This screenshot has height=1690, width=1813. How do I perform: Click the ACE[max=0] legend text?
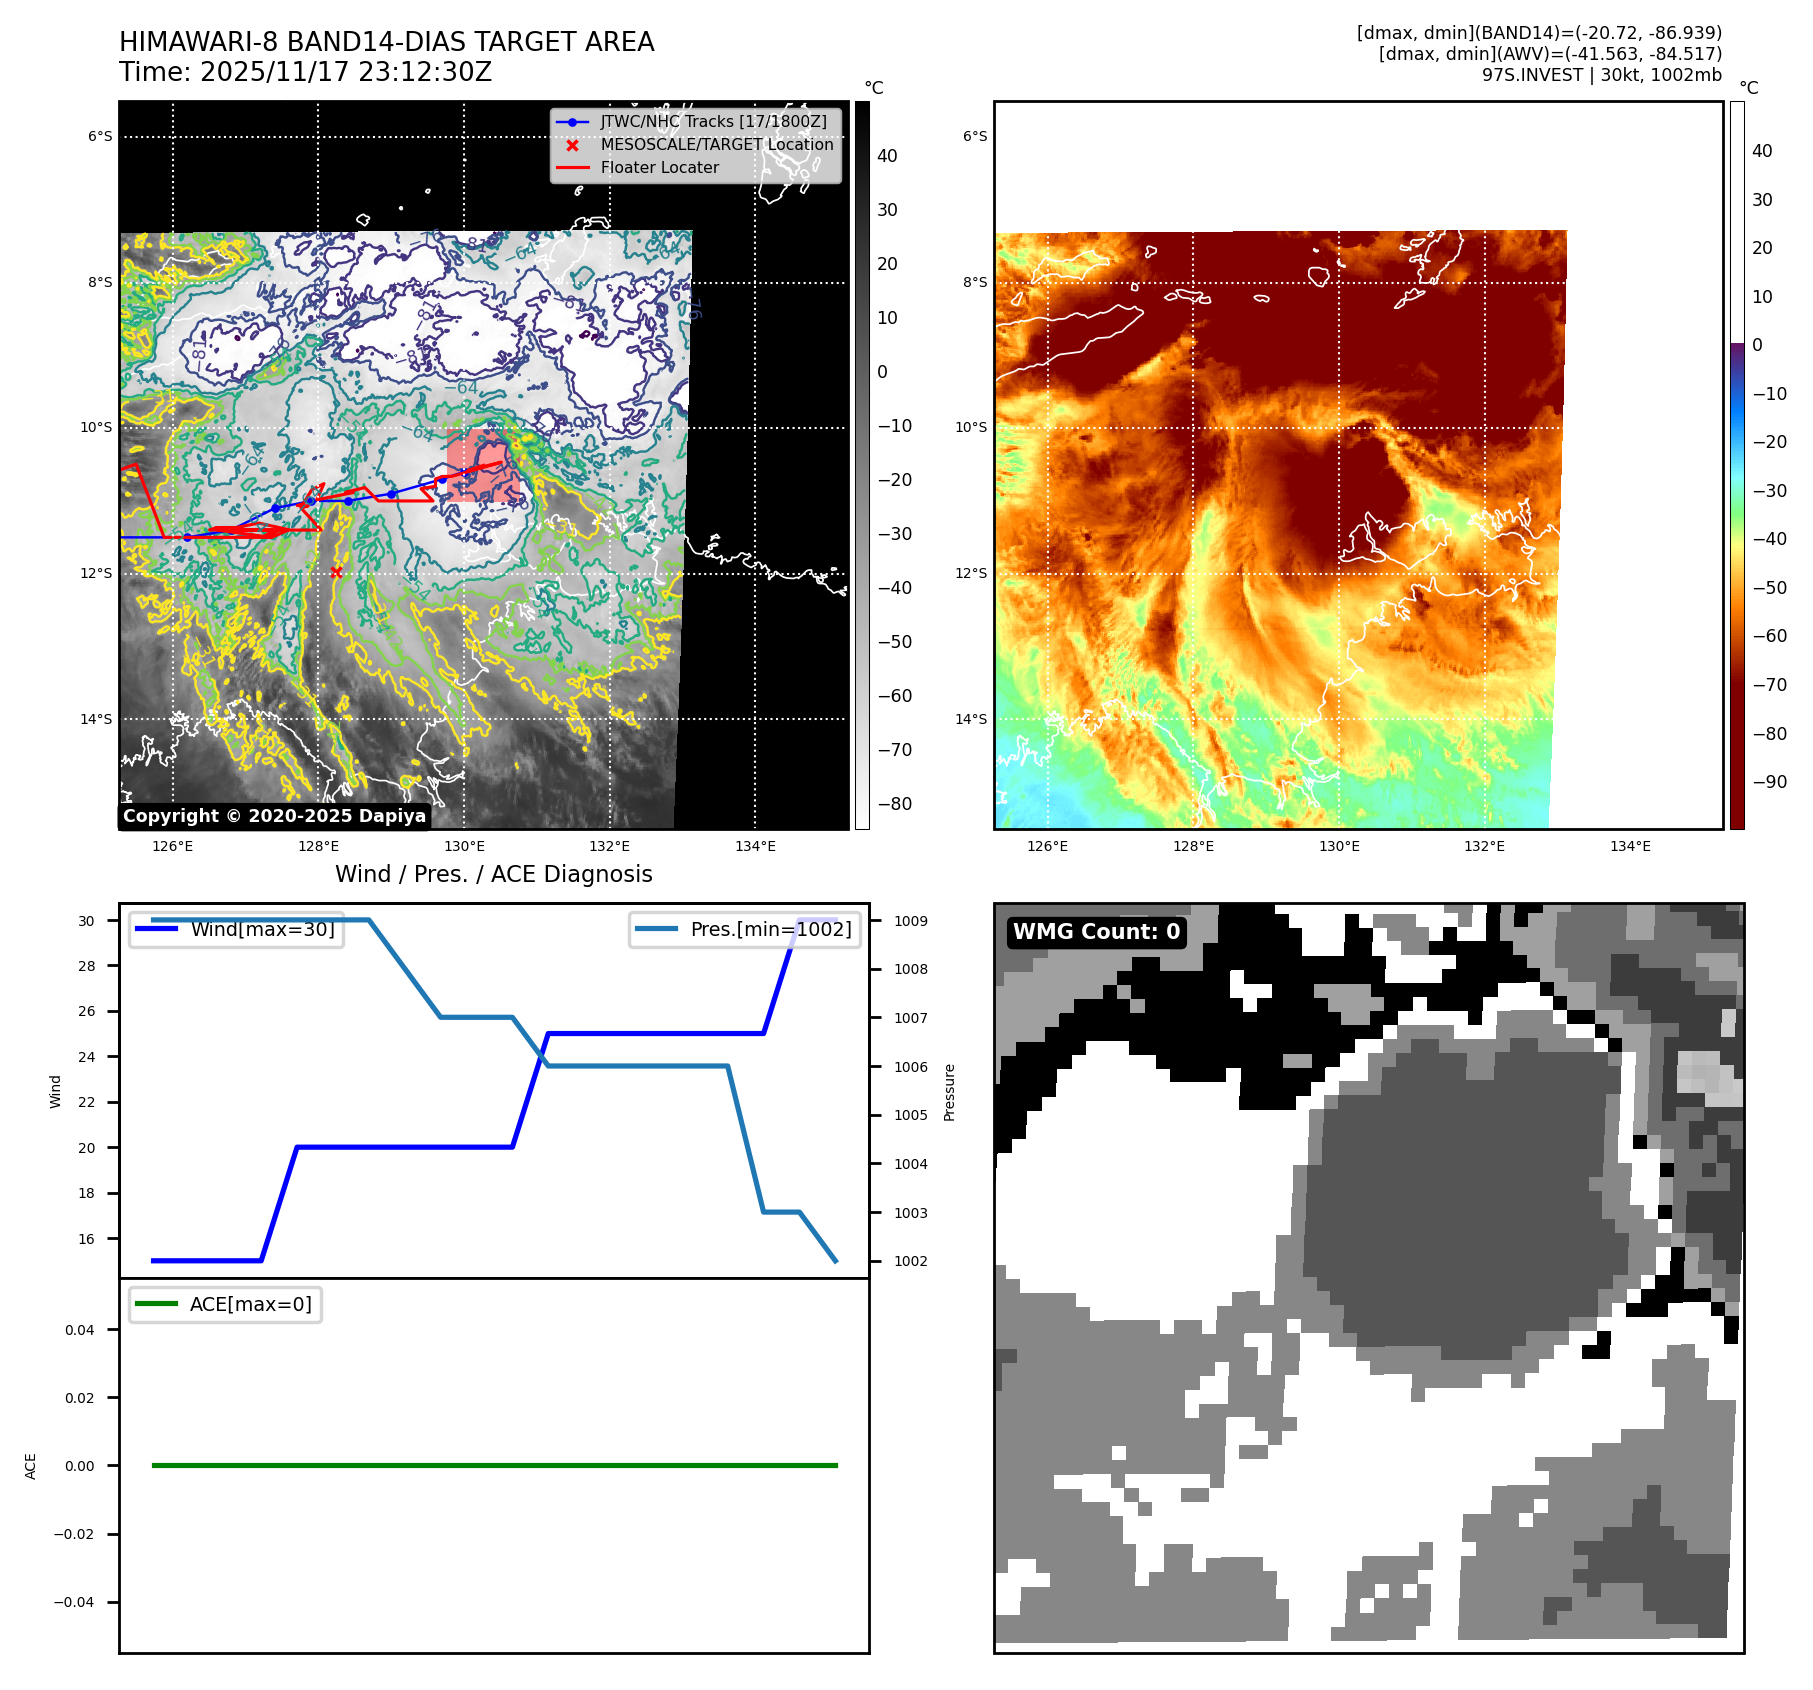tap(250, 1304)
